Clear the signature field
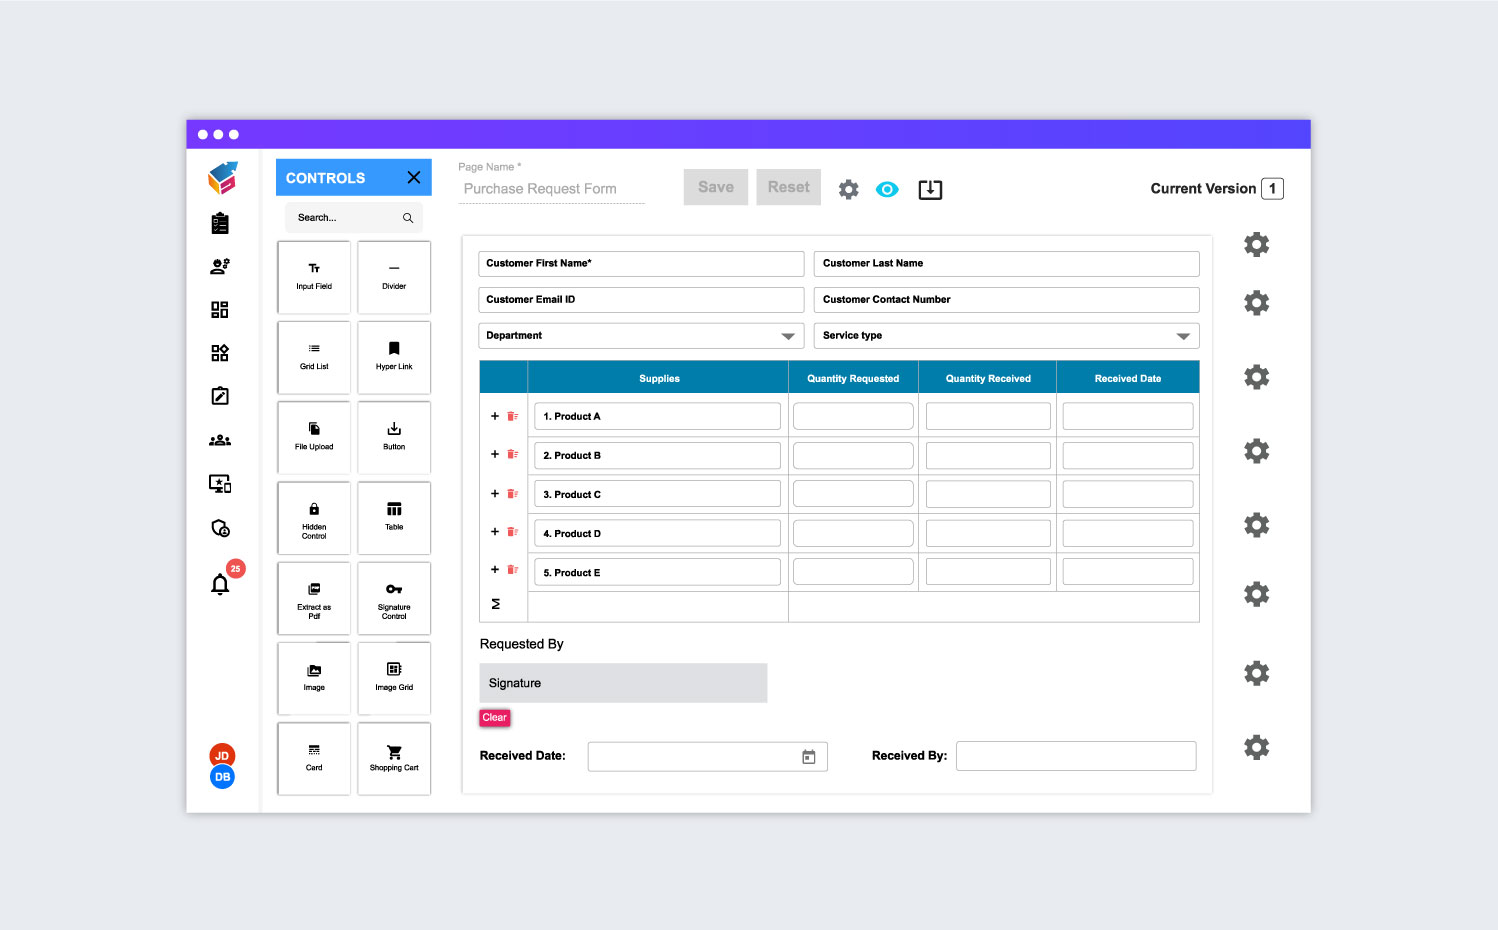 pos(494,717)
